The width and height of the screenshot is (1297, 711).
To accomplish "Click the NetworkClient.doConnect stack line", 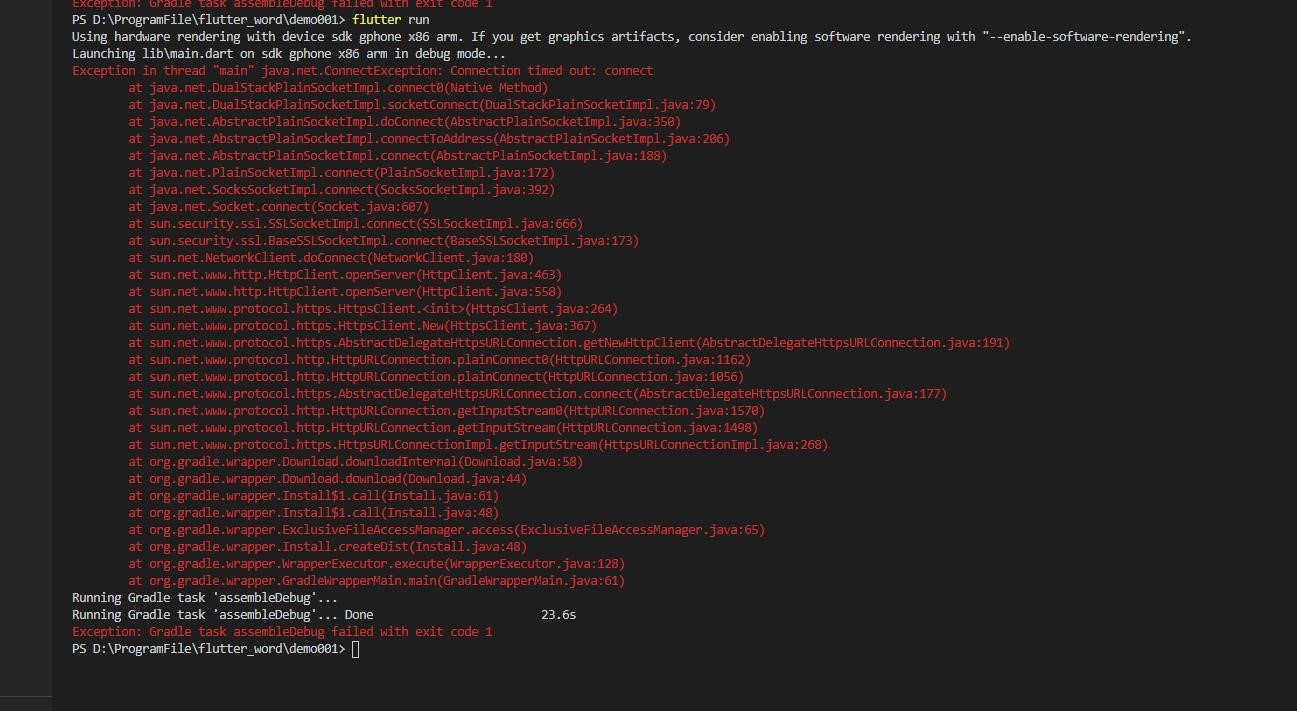I will [x=331, y=258].
